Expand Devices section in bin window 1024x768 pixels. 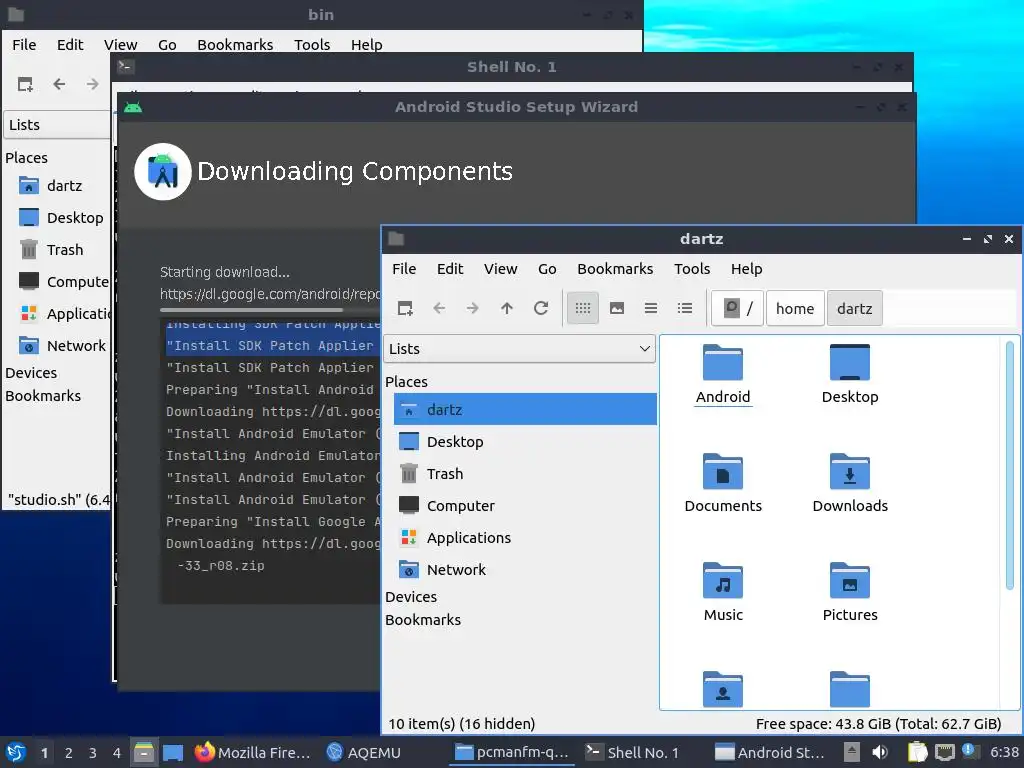pyautogui.click(x=31, y=373)
